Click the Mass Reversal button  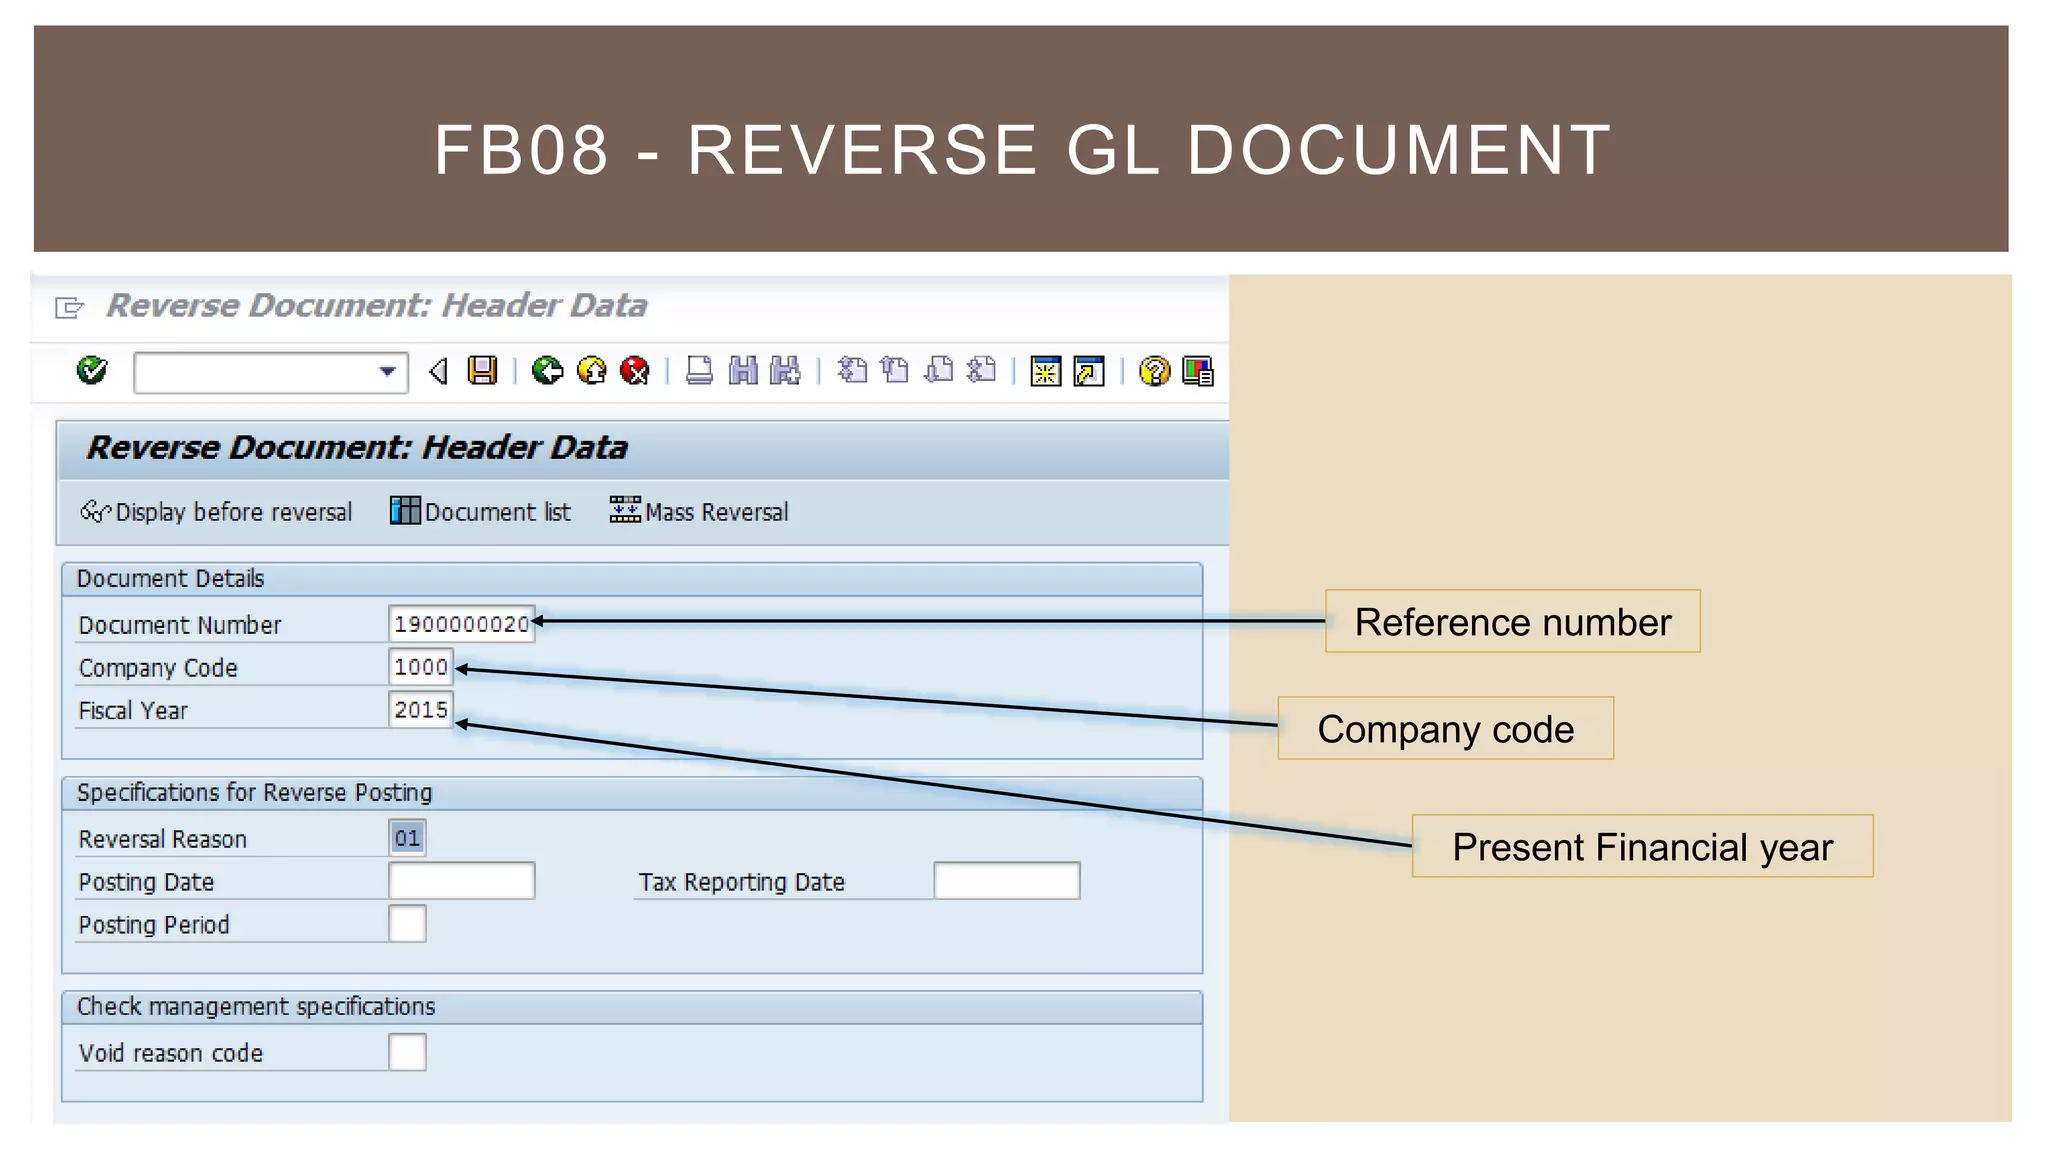(x=699, y=512)
